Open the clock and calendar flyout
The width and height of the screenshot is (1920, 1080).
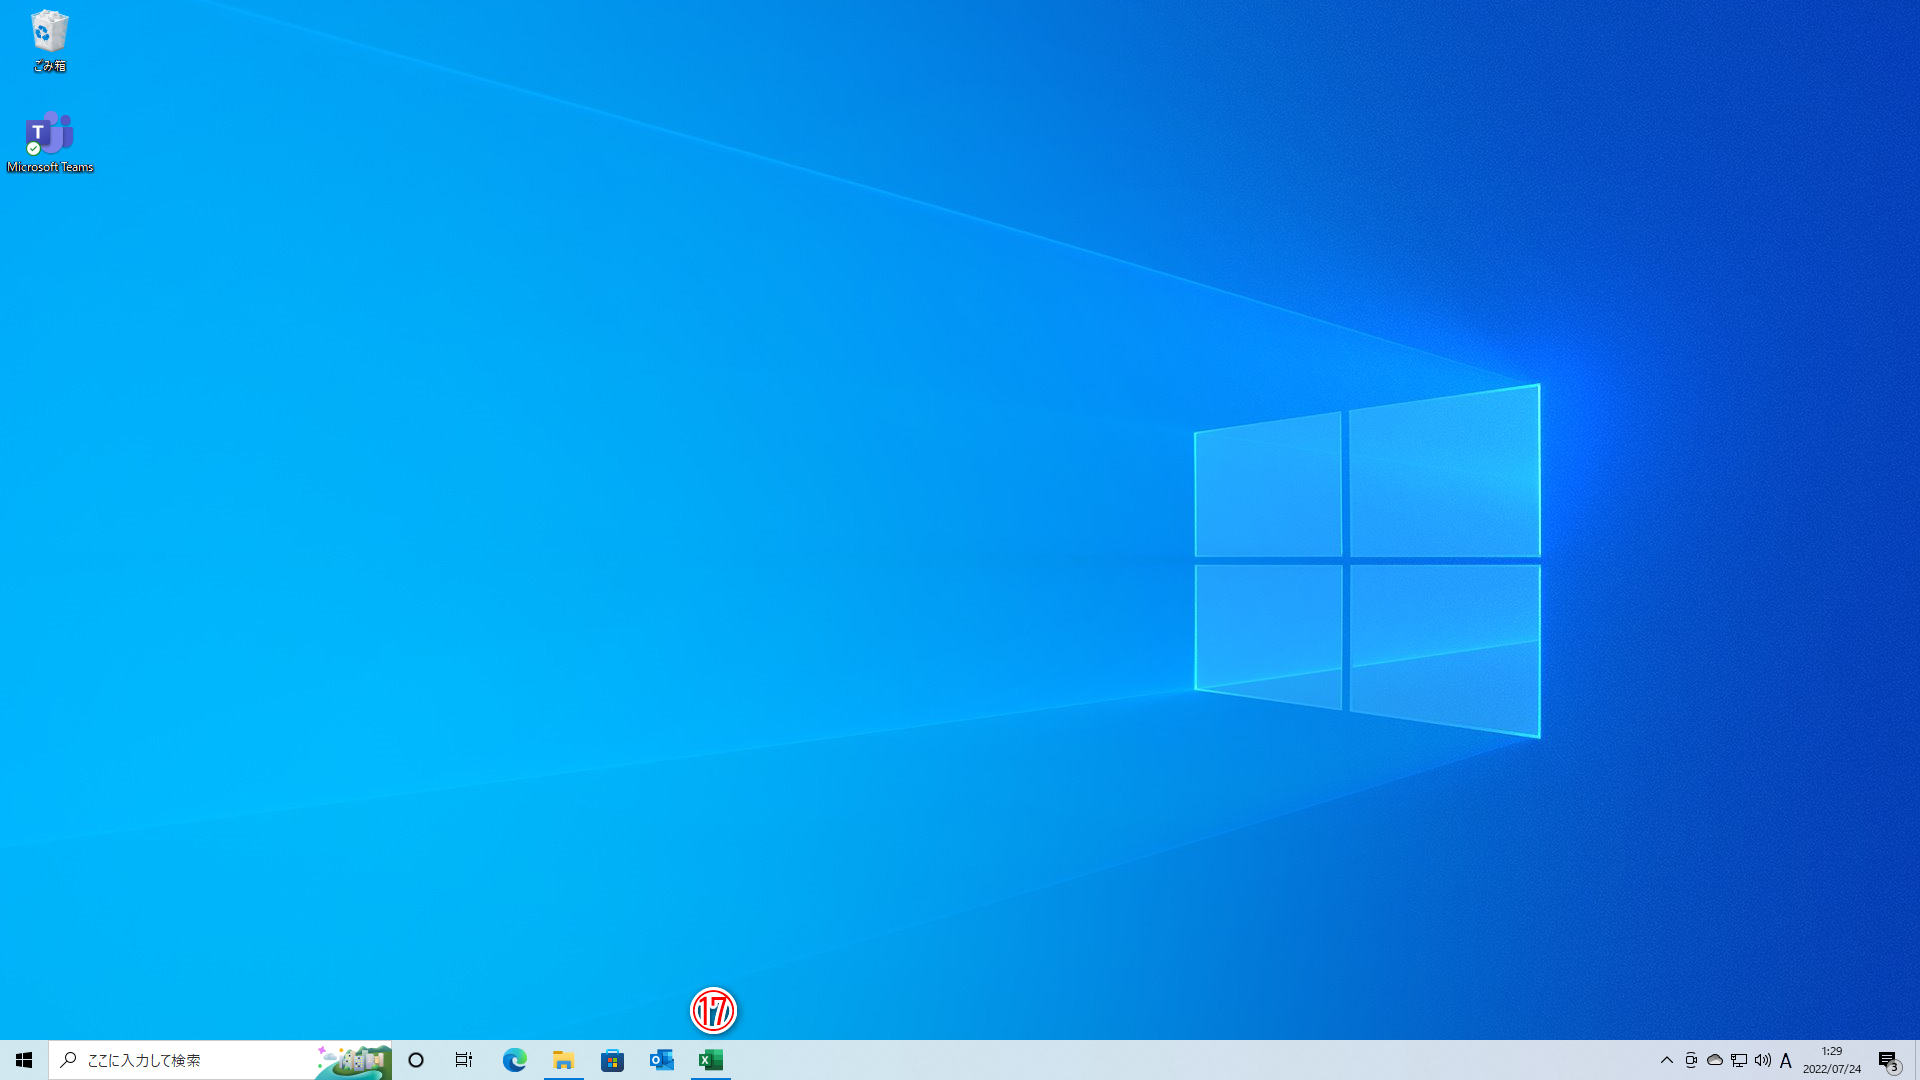click(1830, 1060)
